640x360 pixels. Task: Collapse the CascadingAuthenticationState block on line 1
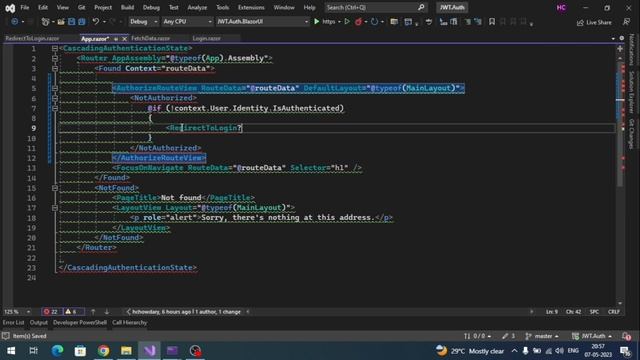point(55,48)
